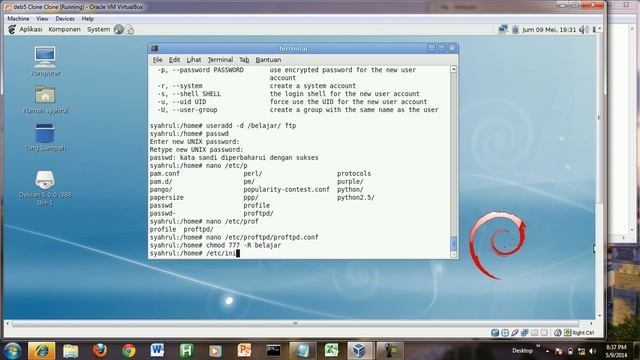Expand the Desktop toolbar chevron
The height and width of the screenshot is (360, 640).
(538, 346)
